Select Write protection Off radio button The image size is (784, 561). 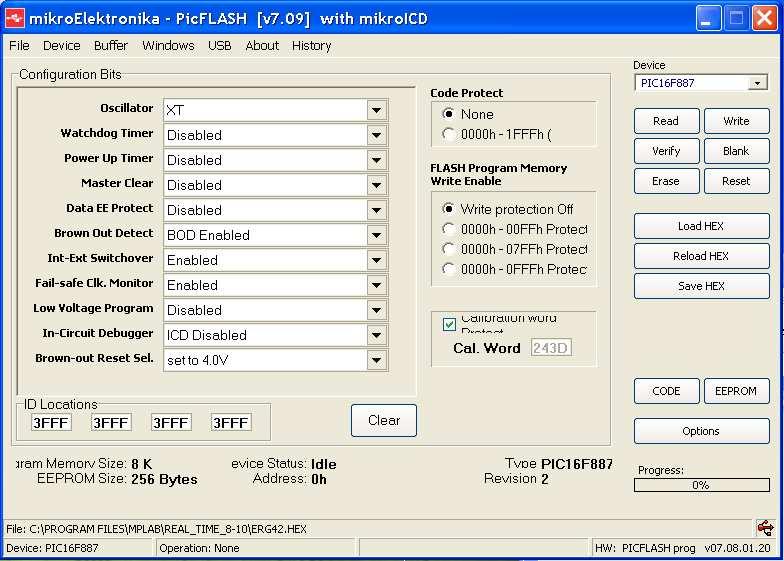tap(448, 209)
